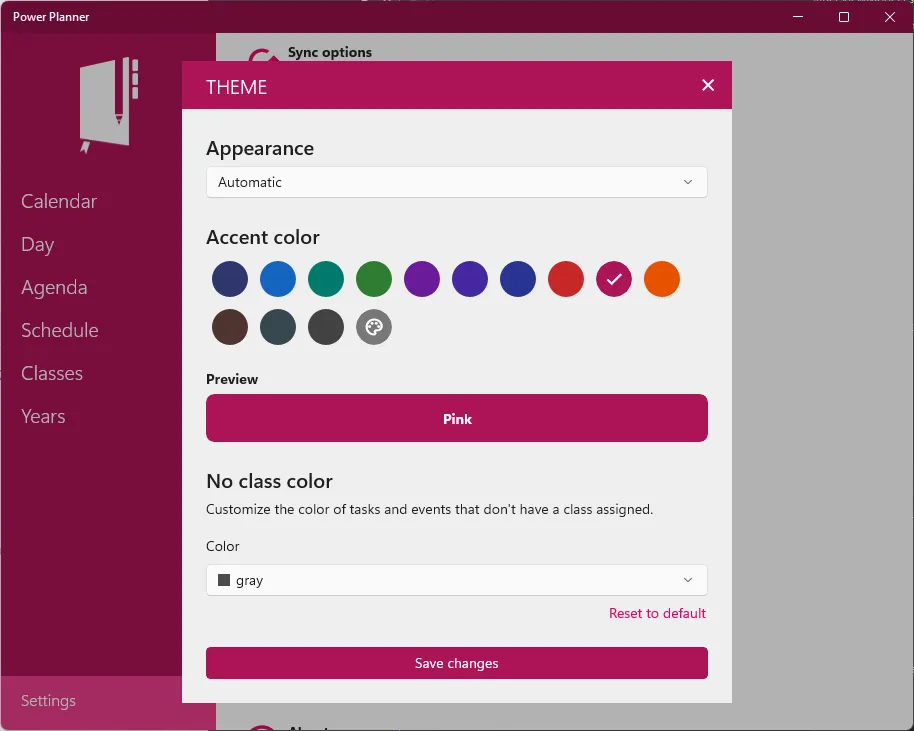Screen dimensions: 914x731
Task: Expand the Appearance dropdown chevron arrow
Action: 688,182
